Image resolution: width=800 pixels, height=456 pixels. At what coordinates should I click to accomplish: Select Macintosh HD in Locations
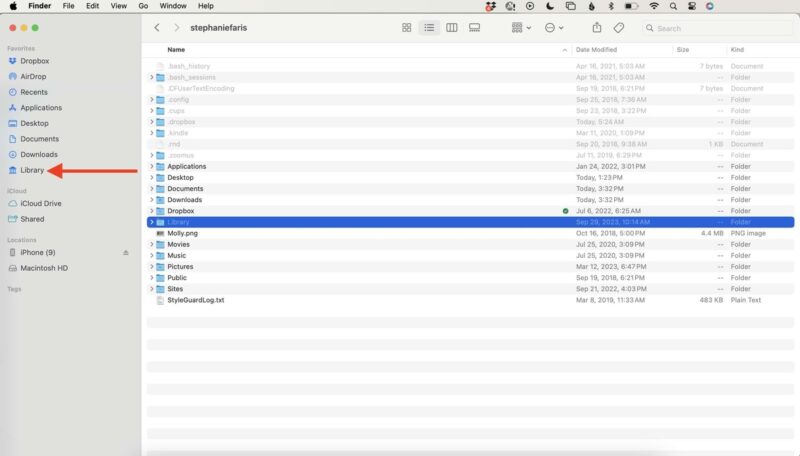point(44,268)
